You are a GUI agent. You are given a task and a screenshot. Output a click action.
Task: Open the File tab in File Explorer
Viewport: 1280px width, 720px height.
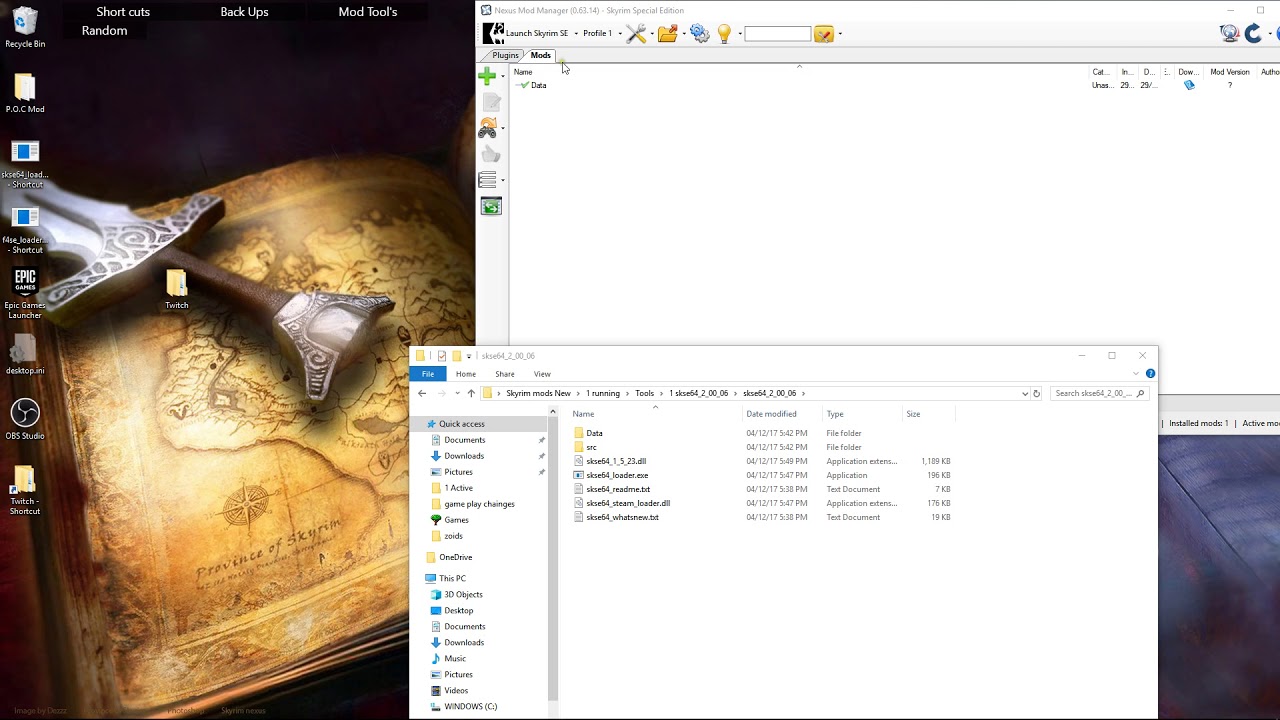428,374
